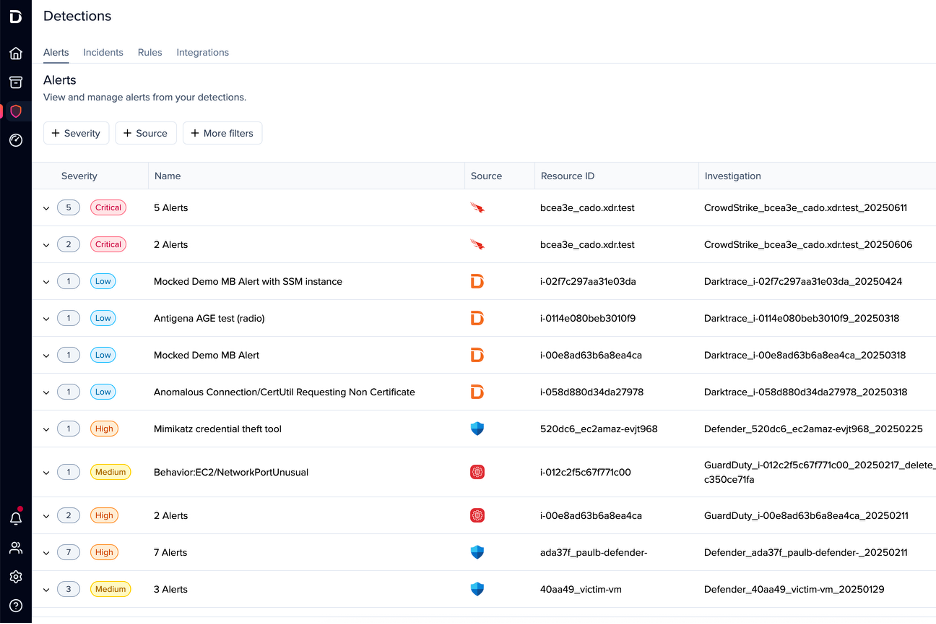
Task: Click the CrowdStrike source icon for 5 Alerts
Action: (x=477, y=208)
